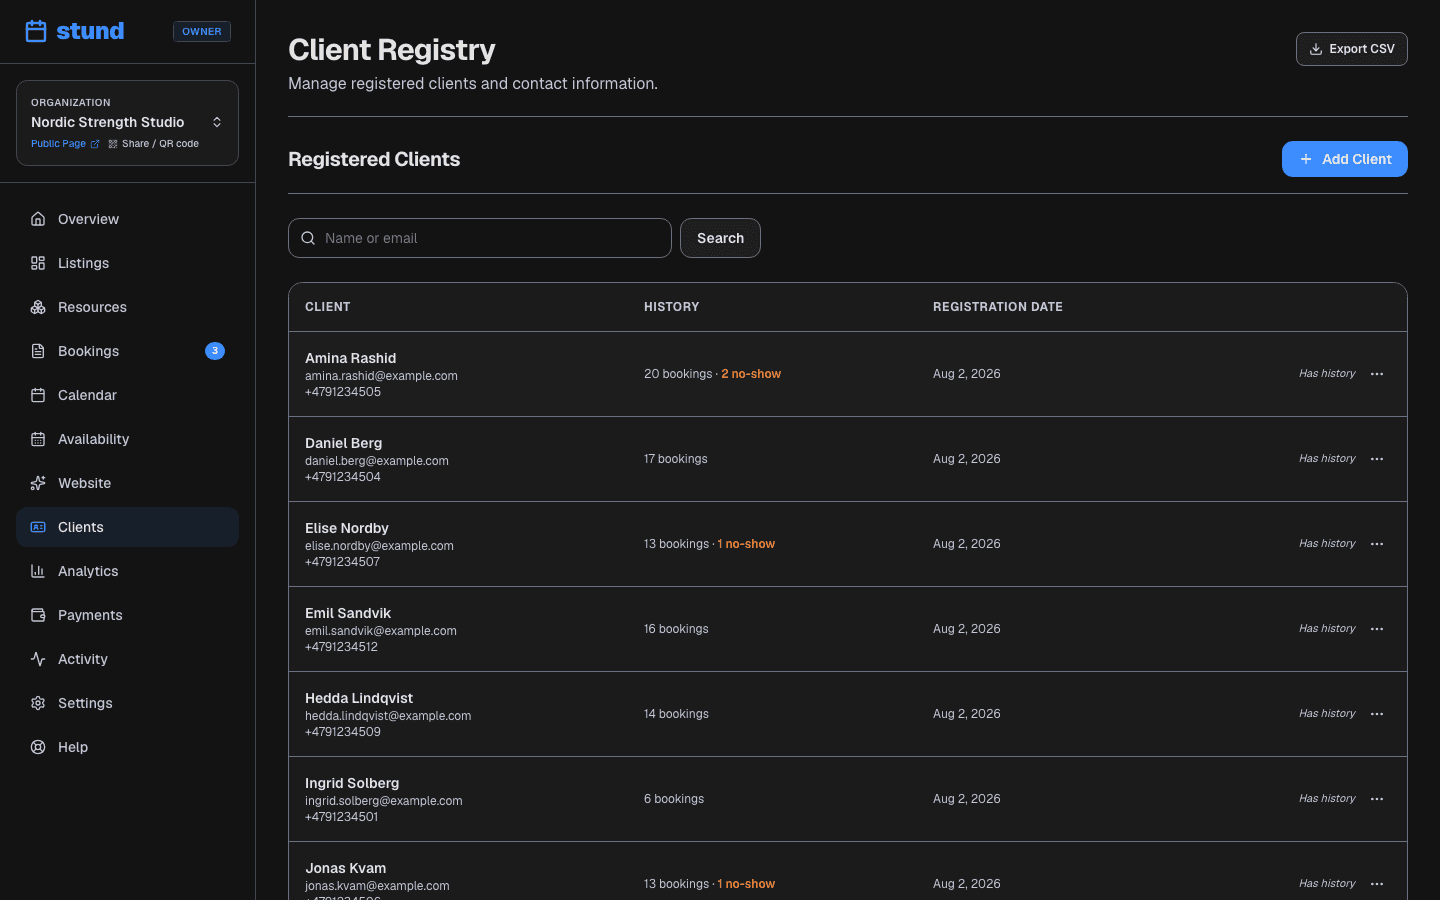Screen dimensions: 1440x900
Task: Click the Analytics bar chart icon
Action: pyautogui.click(x=38, y=571)
